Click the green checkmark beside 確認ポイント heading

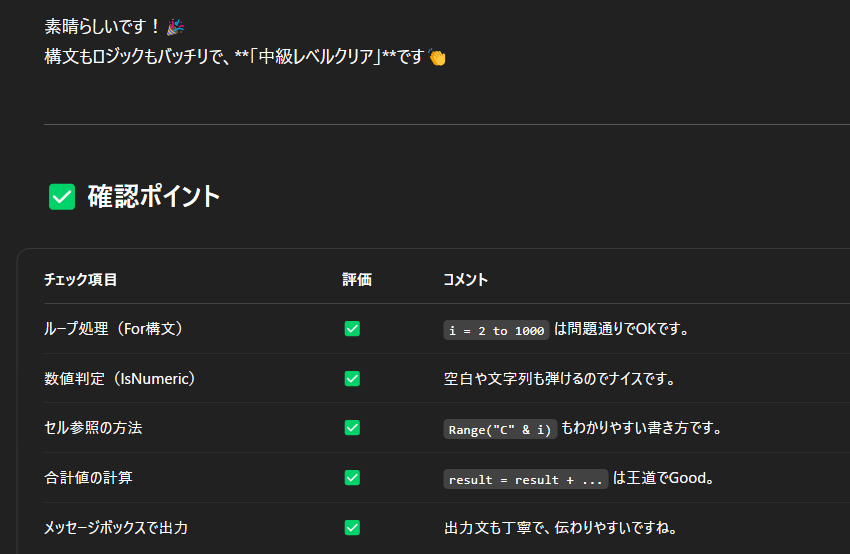pyautogui.click(x=62, y=197)
